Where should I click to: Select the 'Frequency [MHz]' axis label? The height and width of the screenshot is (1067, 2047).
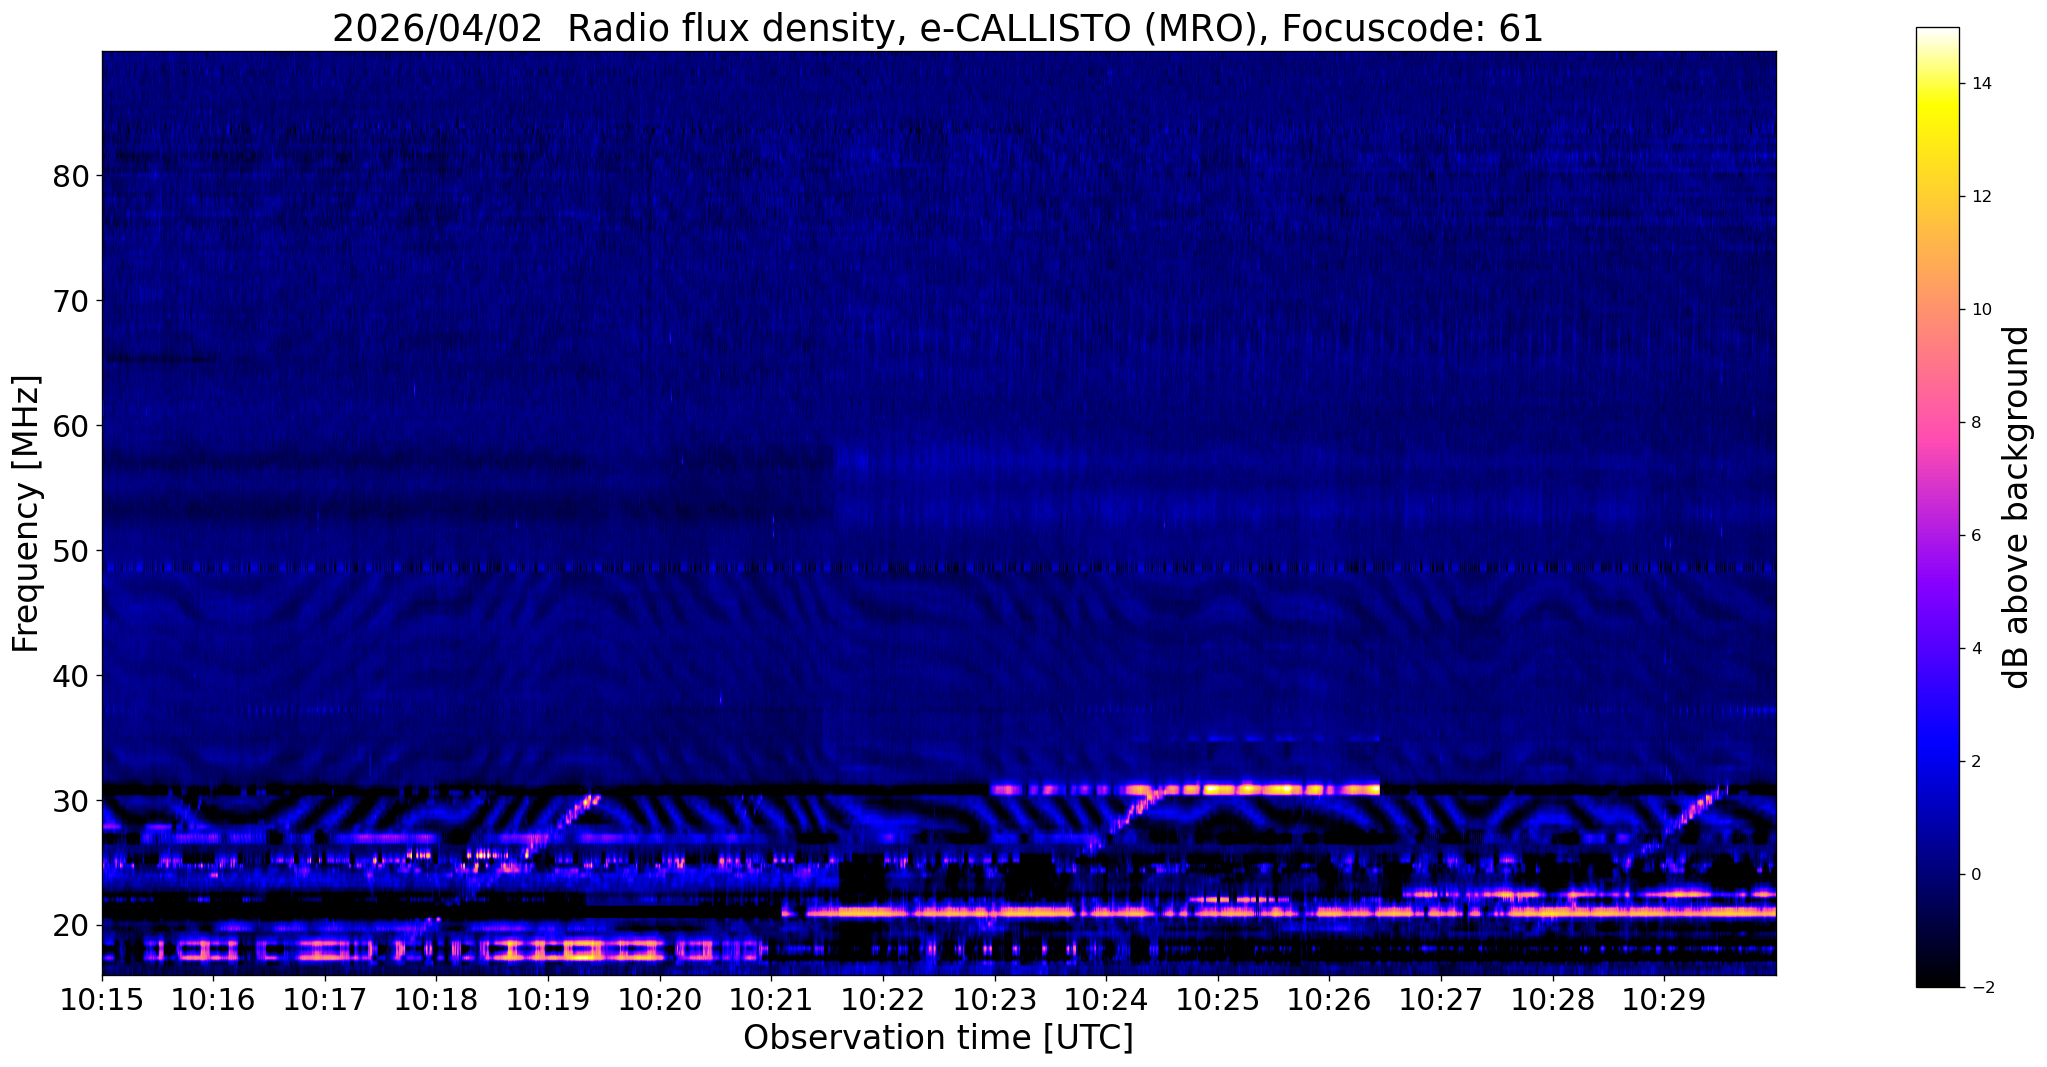pyautogui.click(x=26, y=513)
